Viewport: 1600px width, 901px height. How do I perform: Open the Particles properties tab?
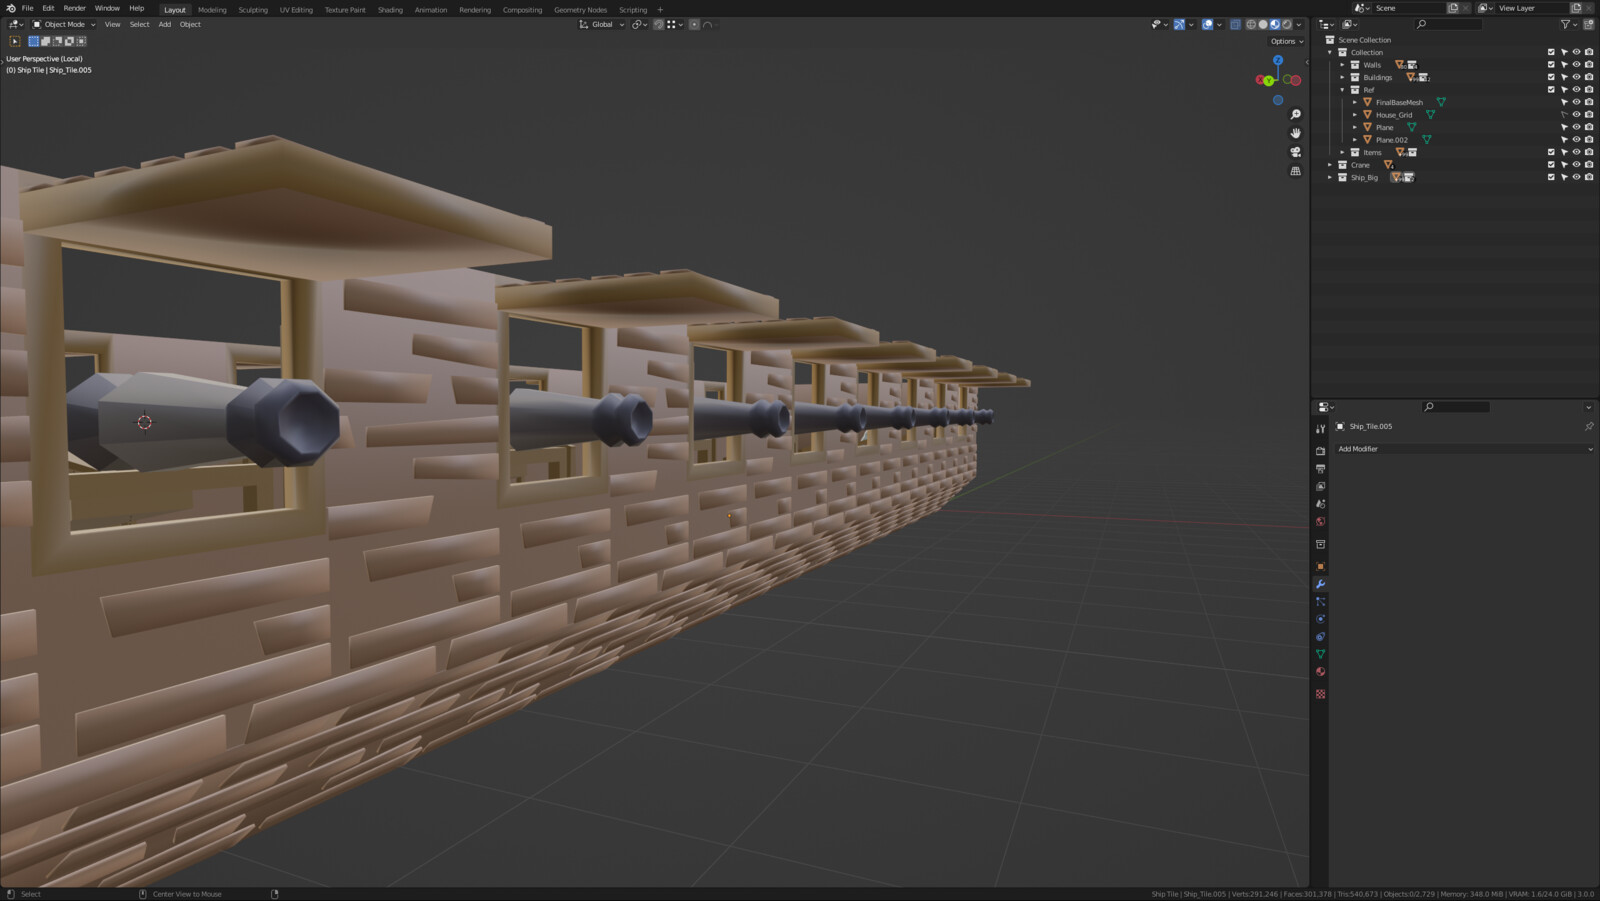[1320, 601]
